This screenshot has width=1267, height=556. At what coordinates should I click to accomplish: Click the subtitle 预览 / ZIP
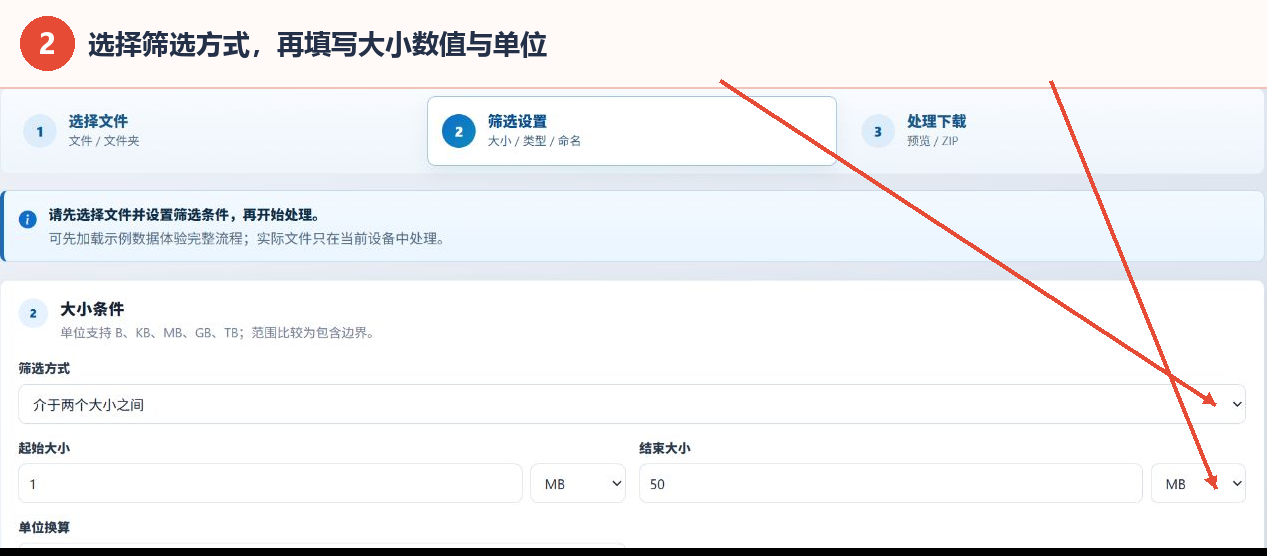[933, 141]
